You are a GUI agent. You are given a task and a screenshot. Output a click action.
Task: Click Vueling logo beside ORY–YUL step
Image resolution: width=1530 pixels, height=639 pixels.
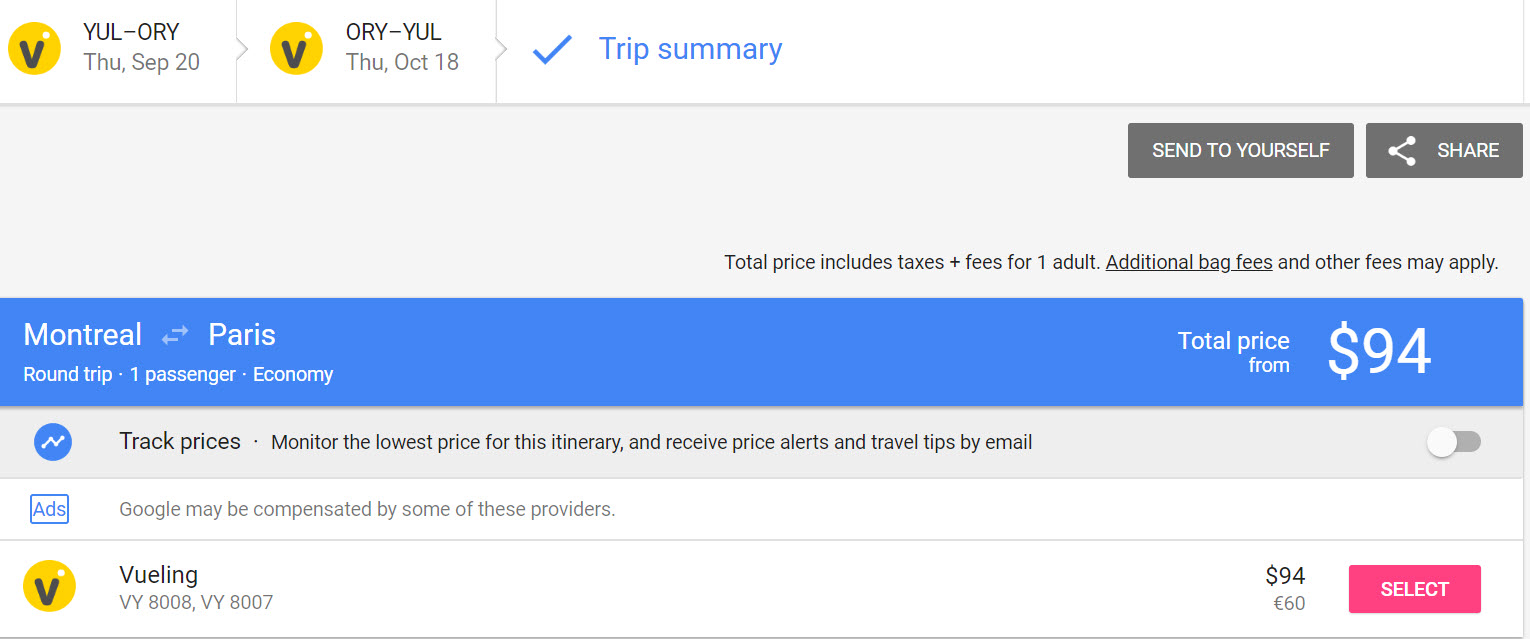tap(296, 49)
